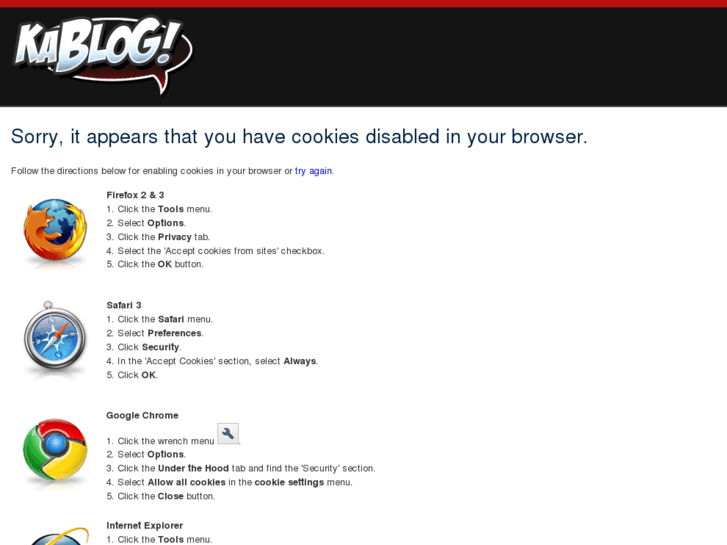The height and width of the screenshot is (545, 727).
Task: Click the Internet Explorer icon
Action: [x=58, y=536]
